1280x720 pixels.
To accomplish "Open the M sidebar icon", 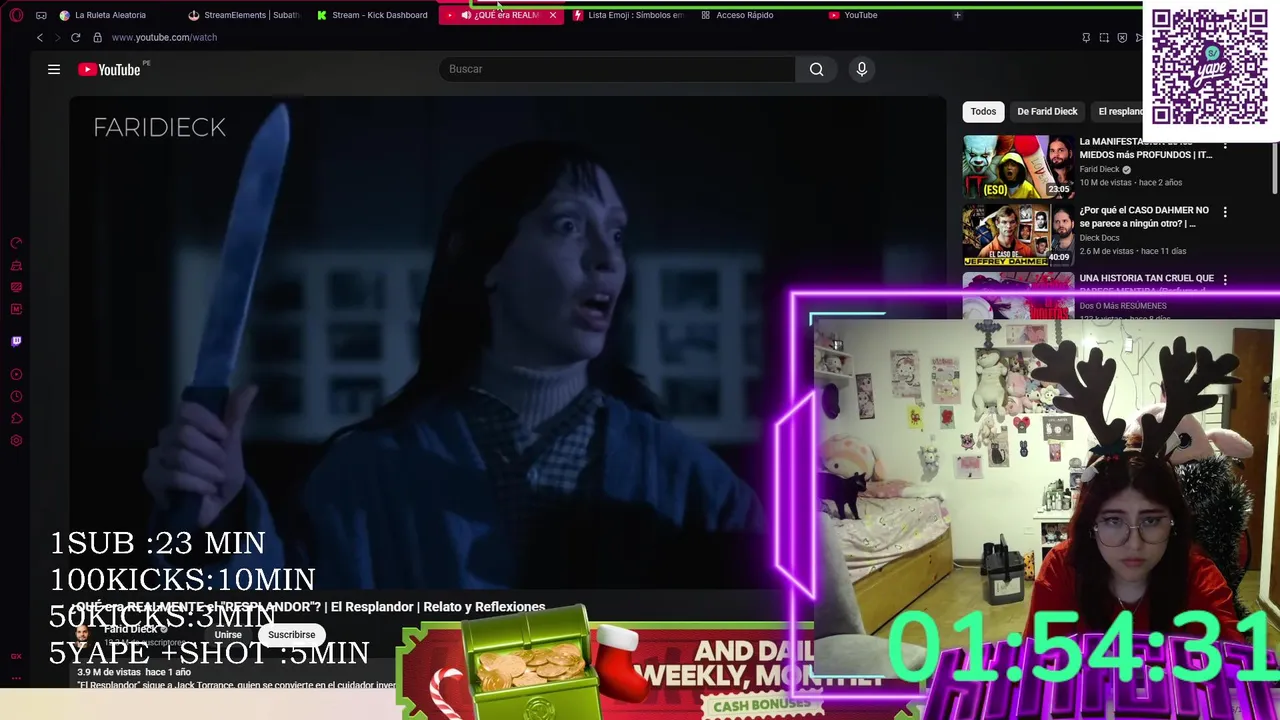I will [16, 309].
